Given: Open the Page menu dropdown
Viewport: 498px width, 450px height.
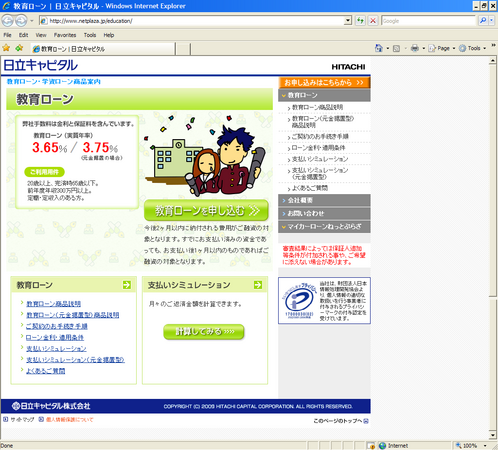Looking at the screenshot, I should [x=442, y=48].
